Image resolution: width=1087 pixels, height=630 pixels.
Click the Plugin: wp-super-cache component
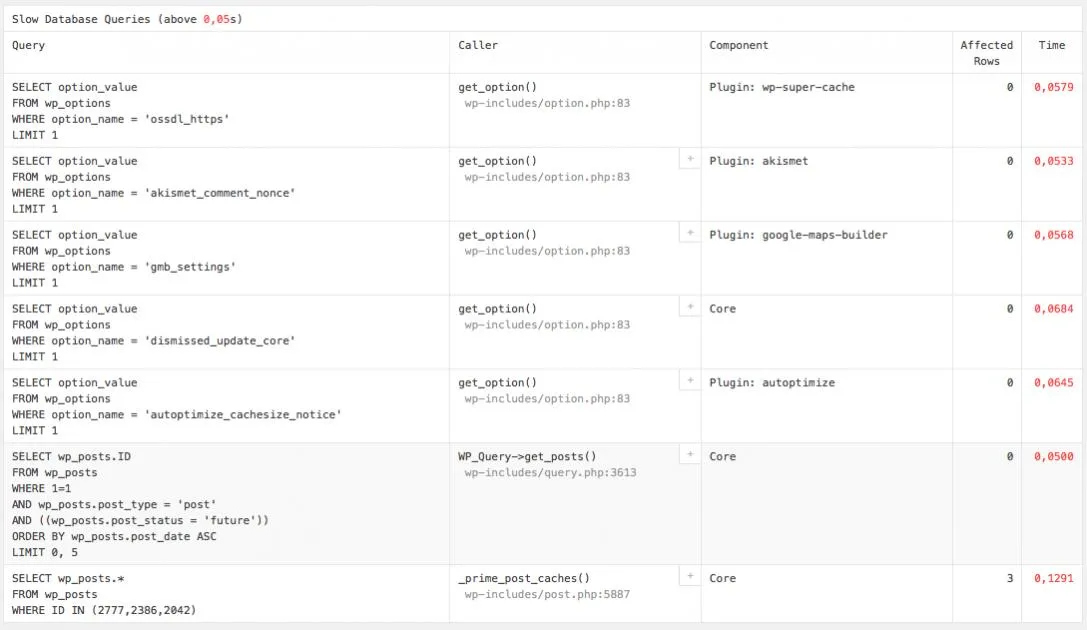tap(781, 87)
